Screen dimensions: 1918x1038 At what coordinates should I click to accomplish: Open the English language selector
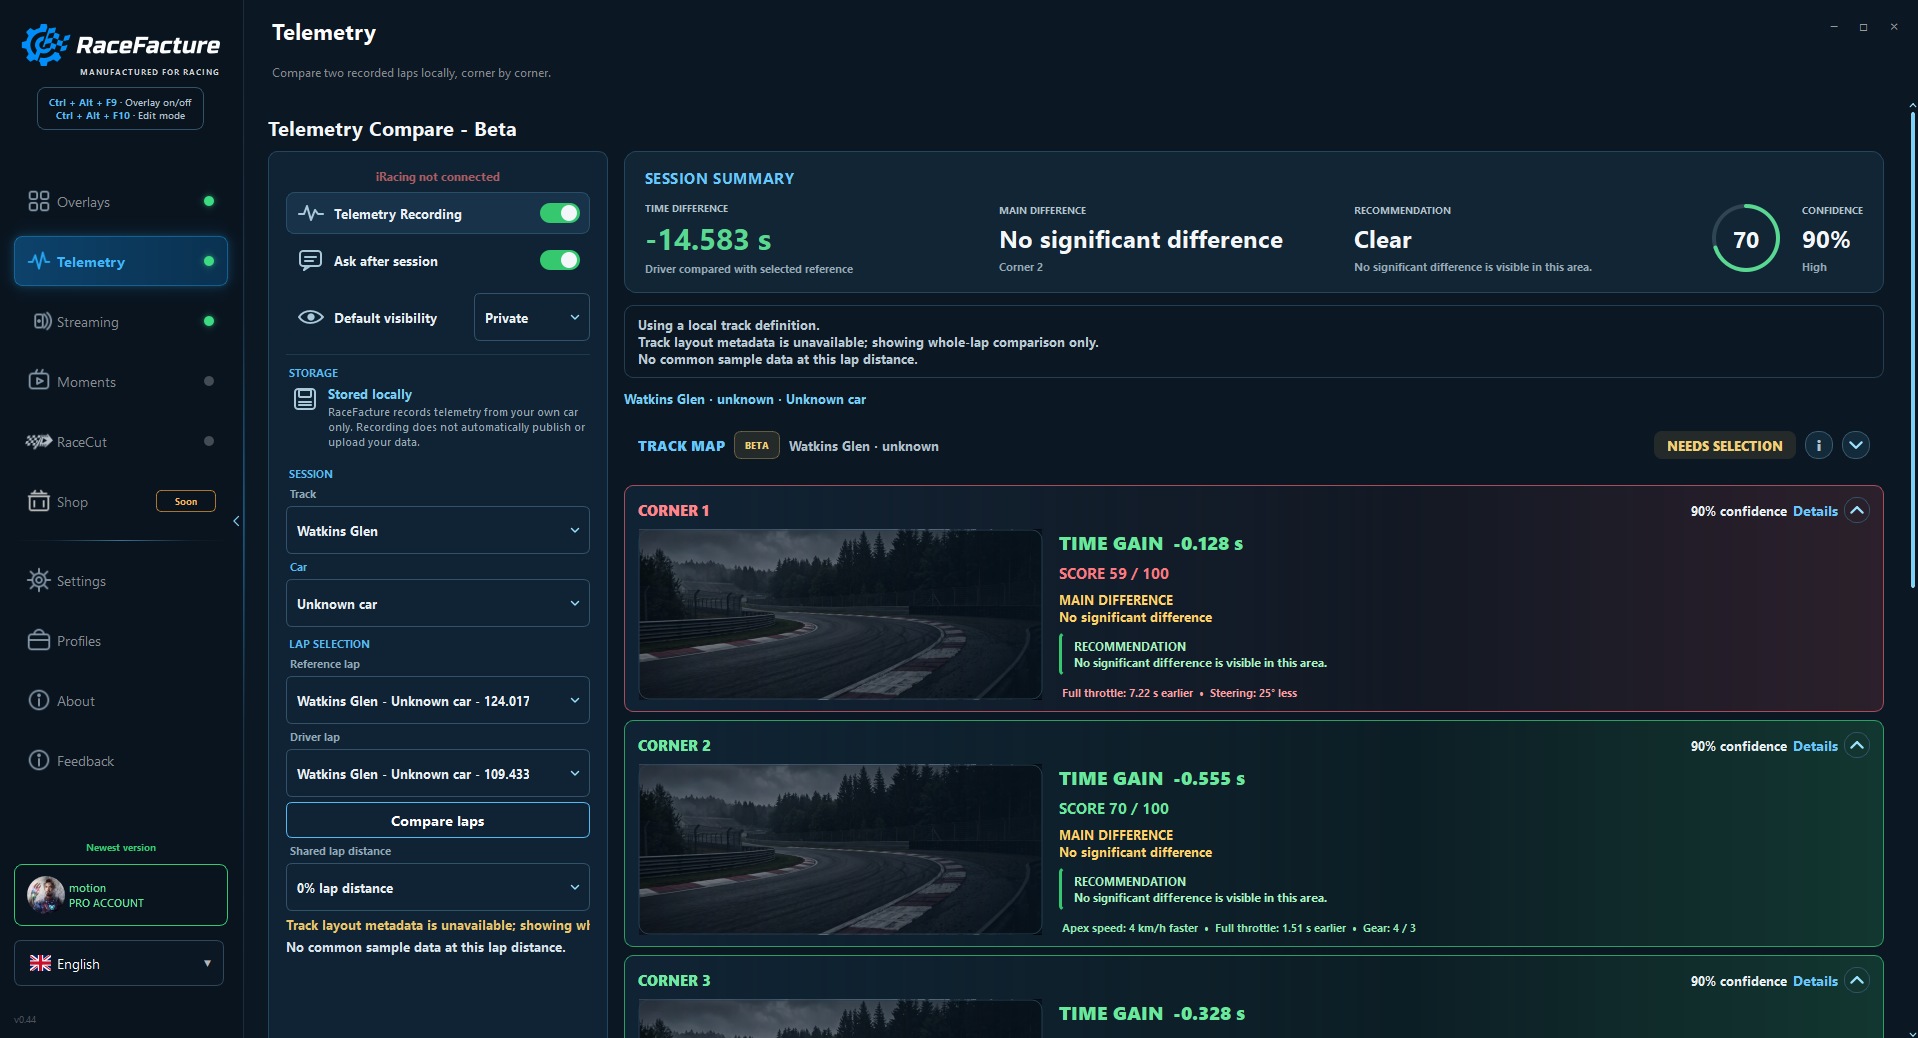[x=119, y=963]
